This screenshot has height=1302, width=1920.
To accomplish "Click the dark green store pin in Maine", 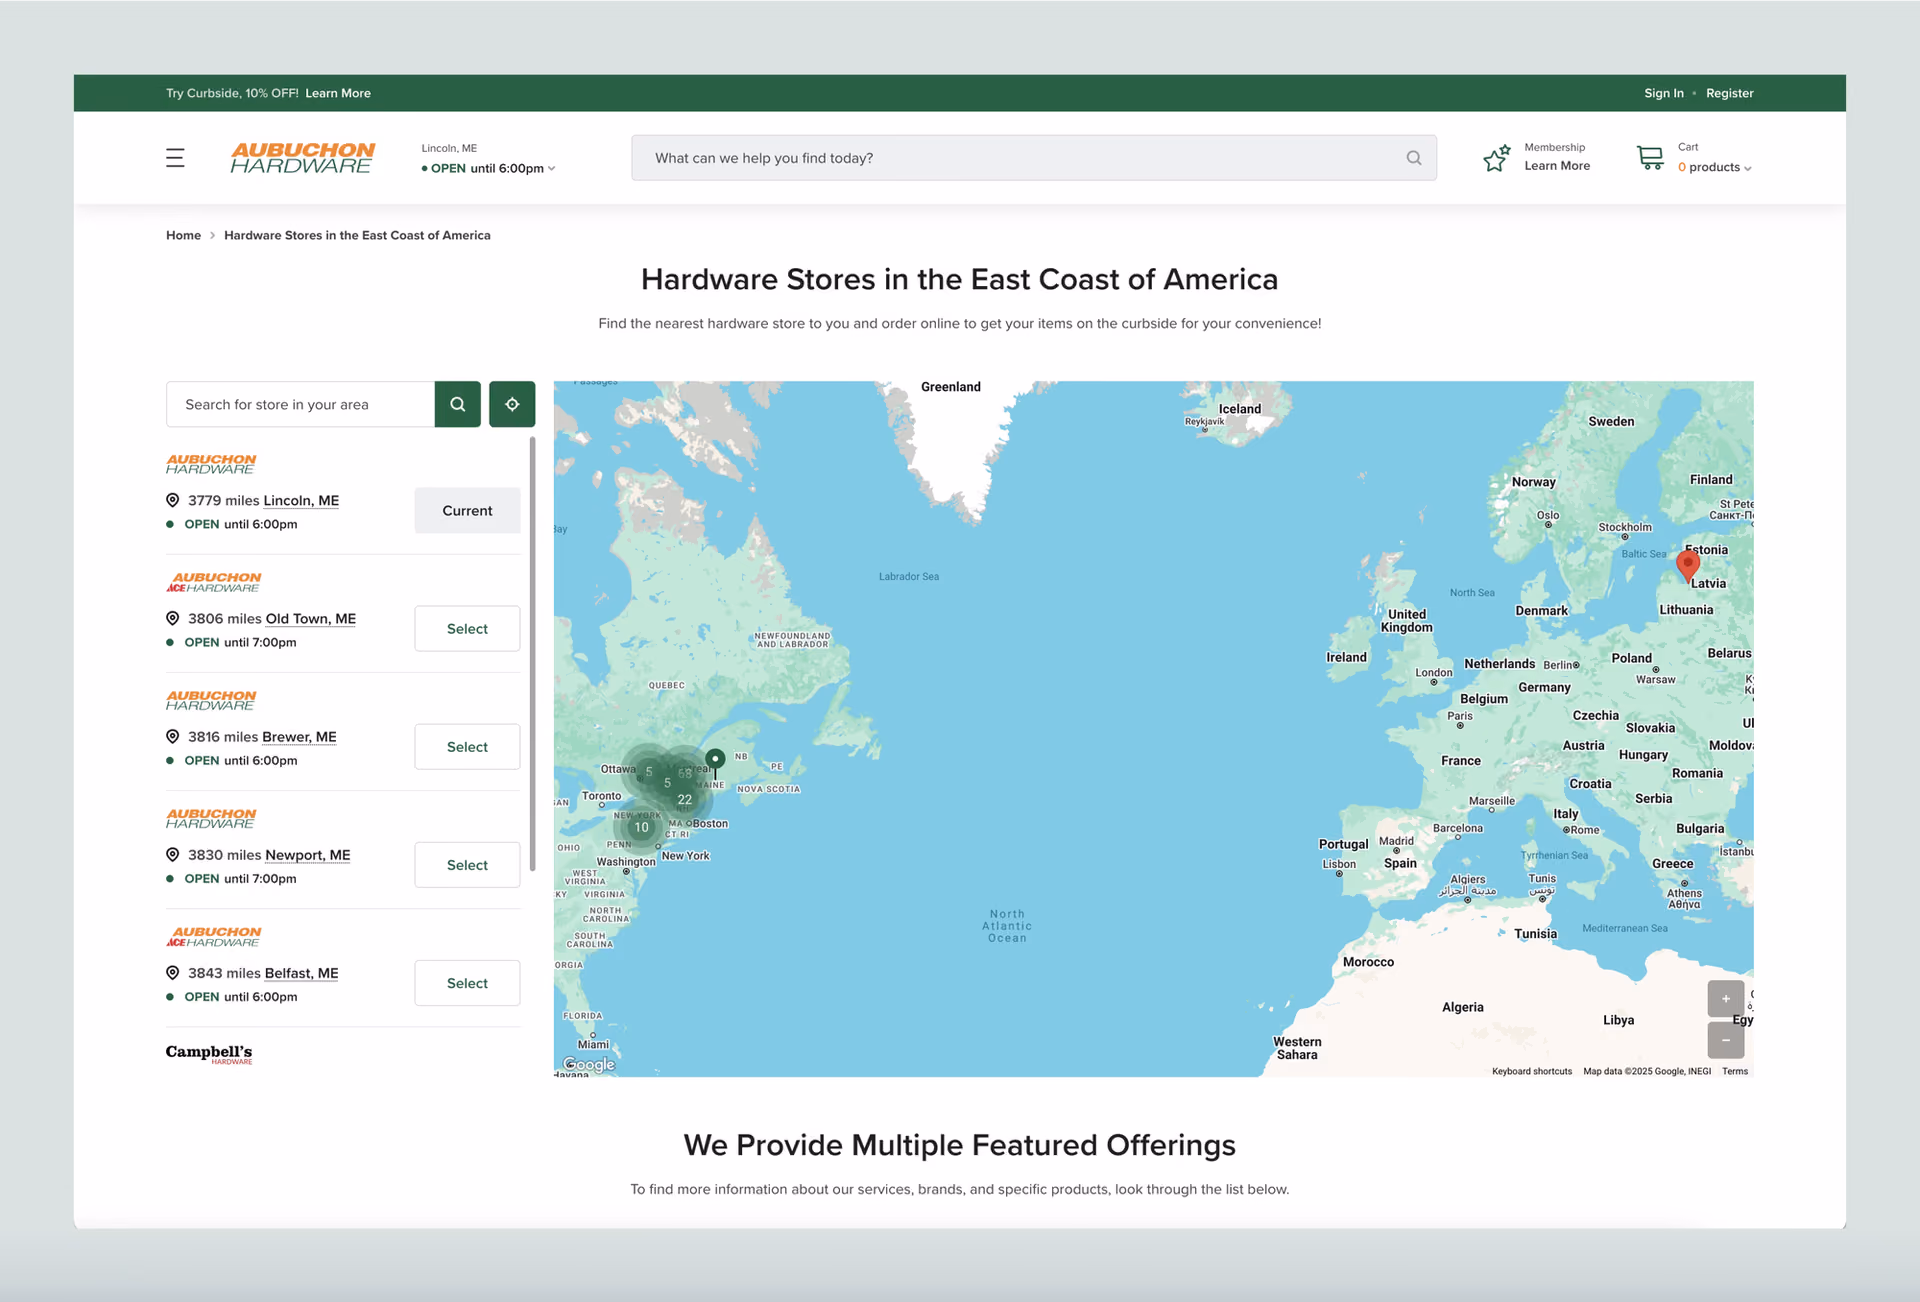I will (715, 760).
